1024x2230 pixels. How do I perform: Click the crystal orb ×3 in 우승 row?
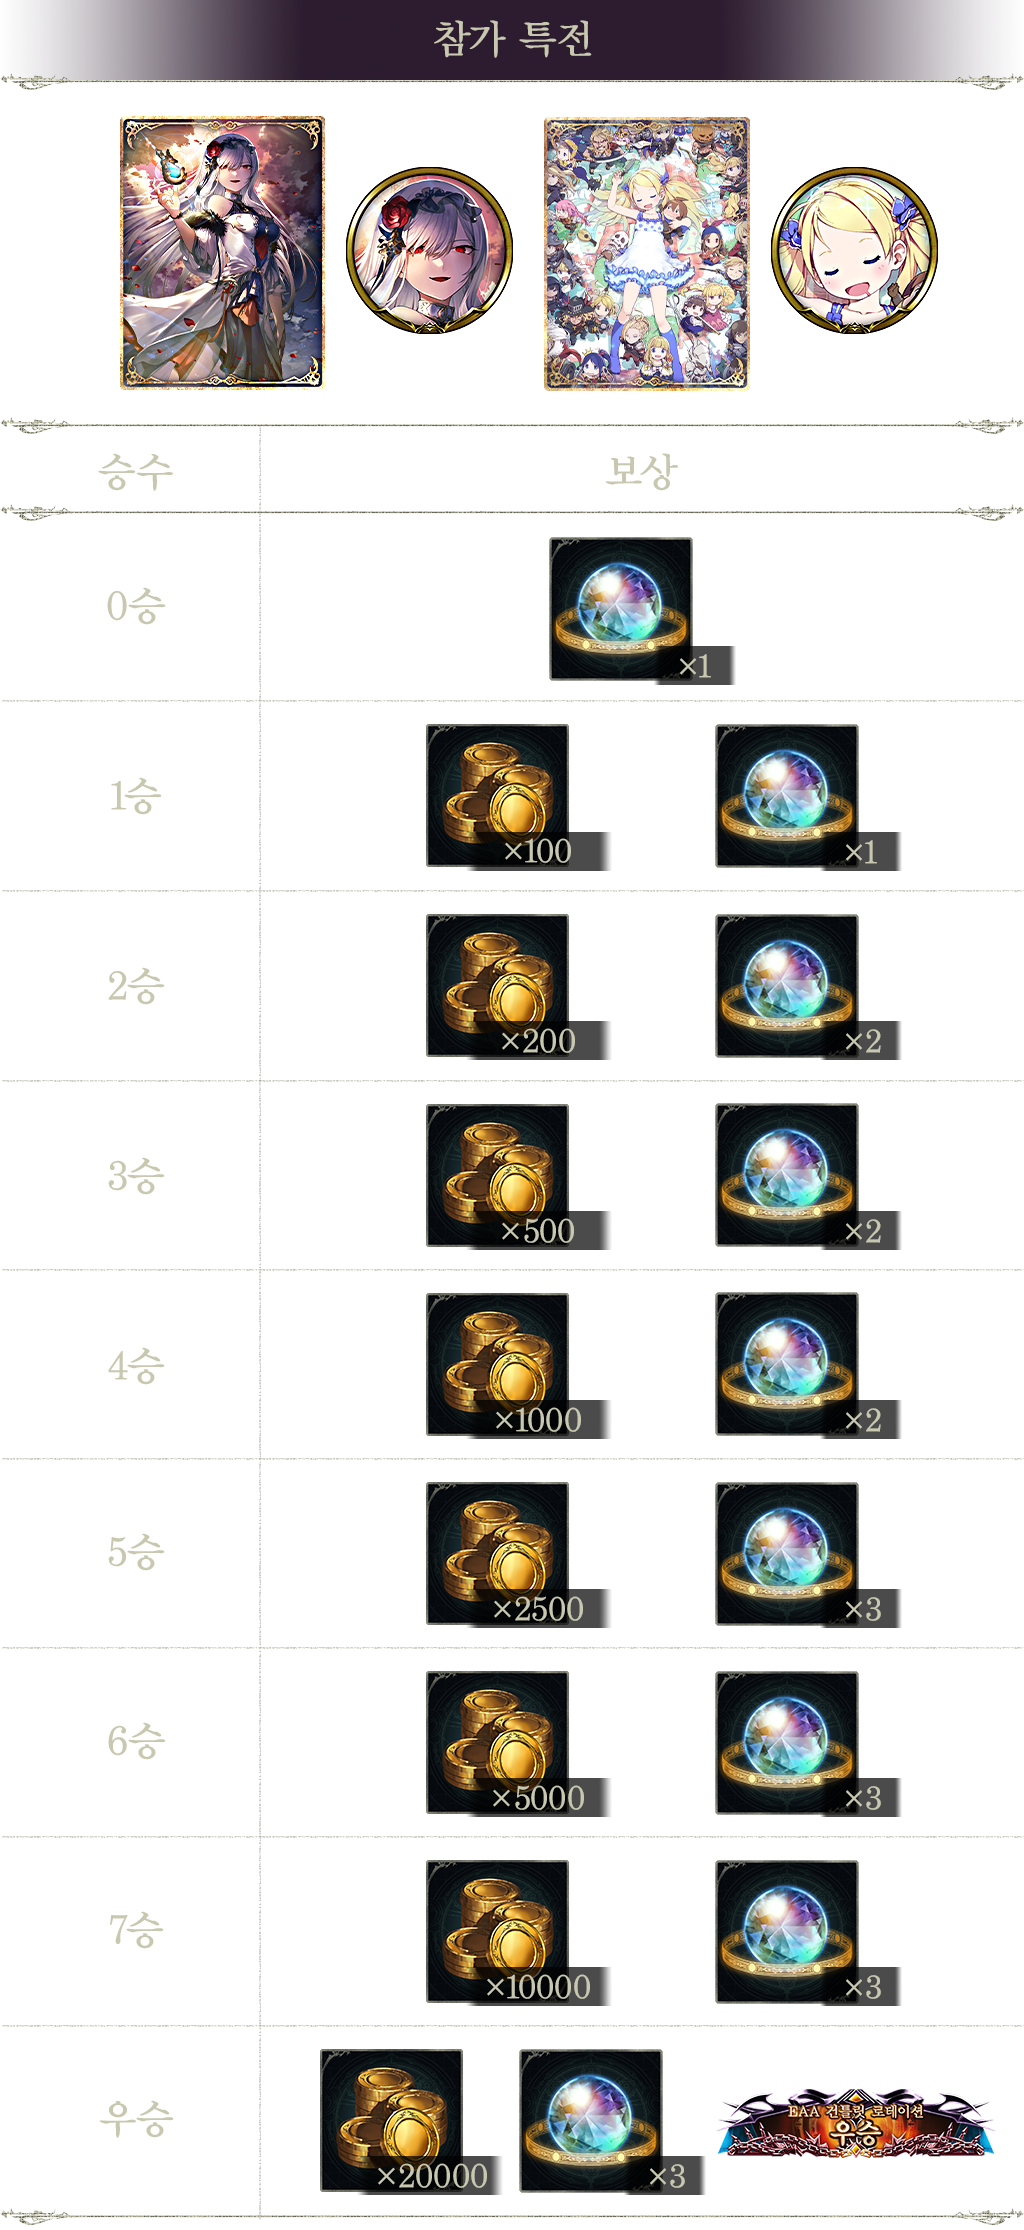611,2122
